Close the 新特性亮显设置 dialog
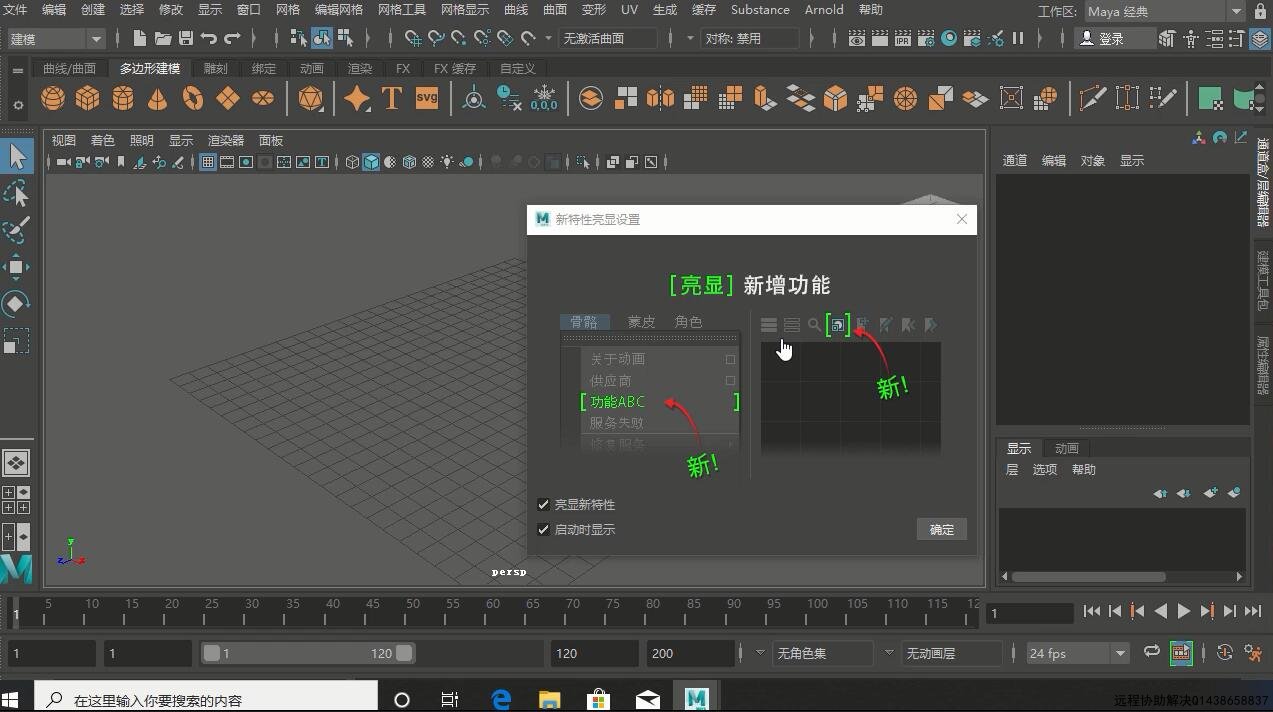Viewport: 1273px width, 712px height. tap(962, 219)
